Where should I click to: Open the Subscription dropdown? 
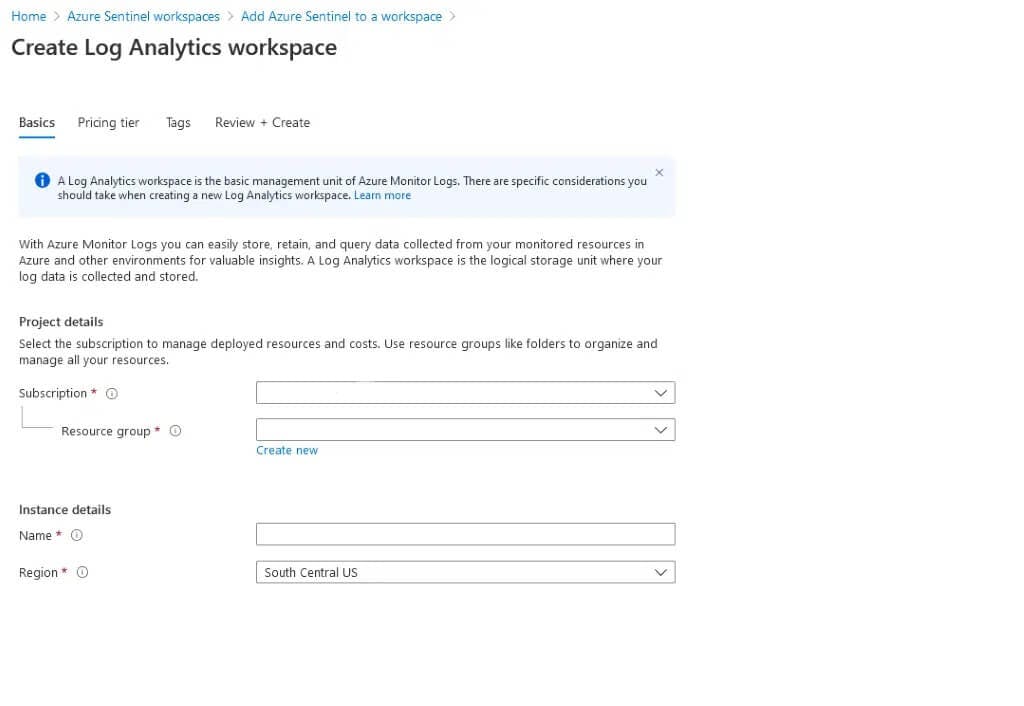[465, 392]
